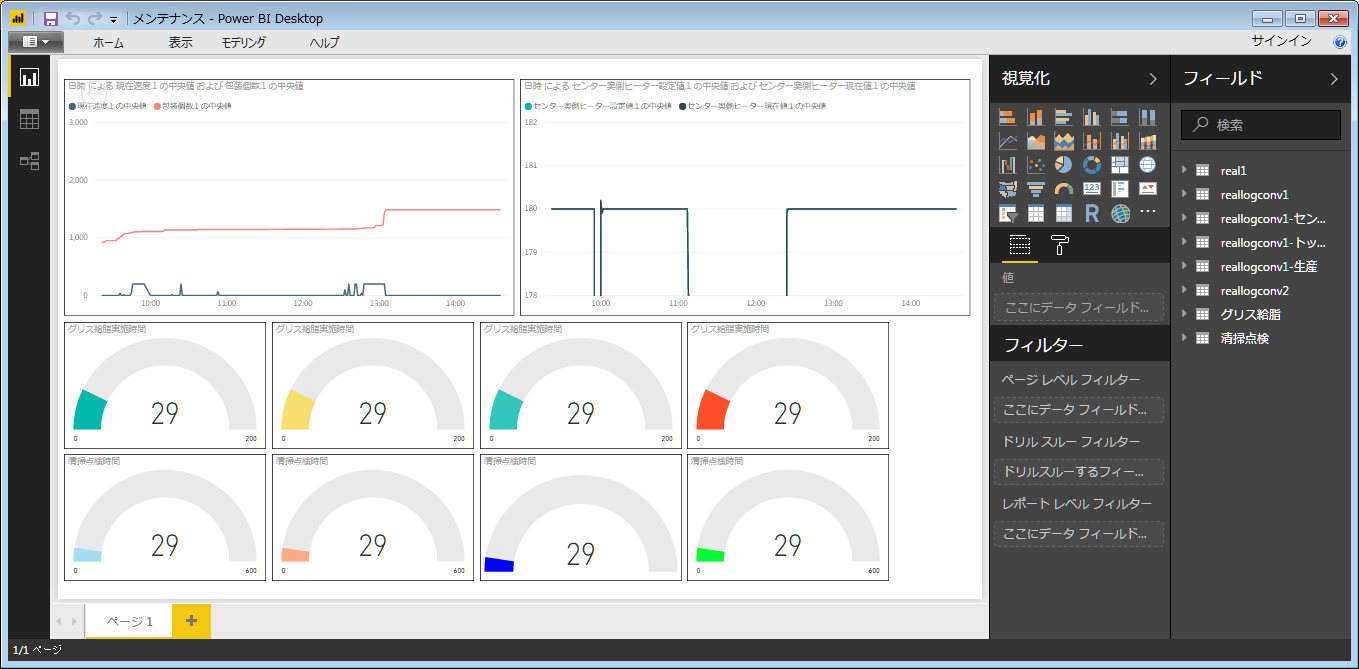Open the Format paint roller tab

(1058, 245)
